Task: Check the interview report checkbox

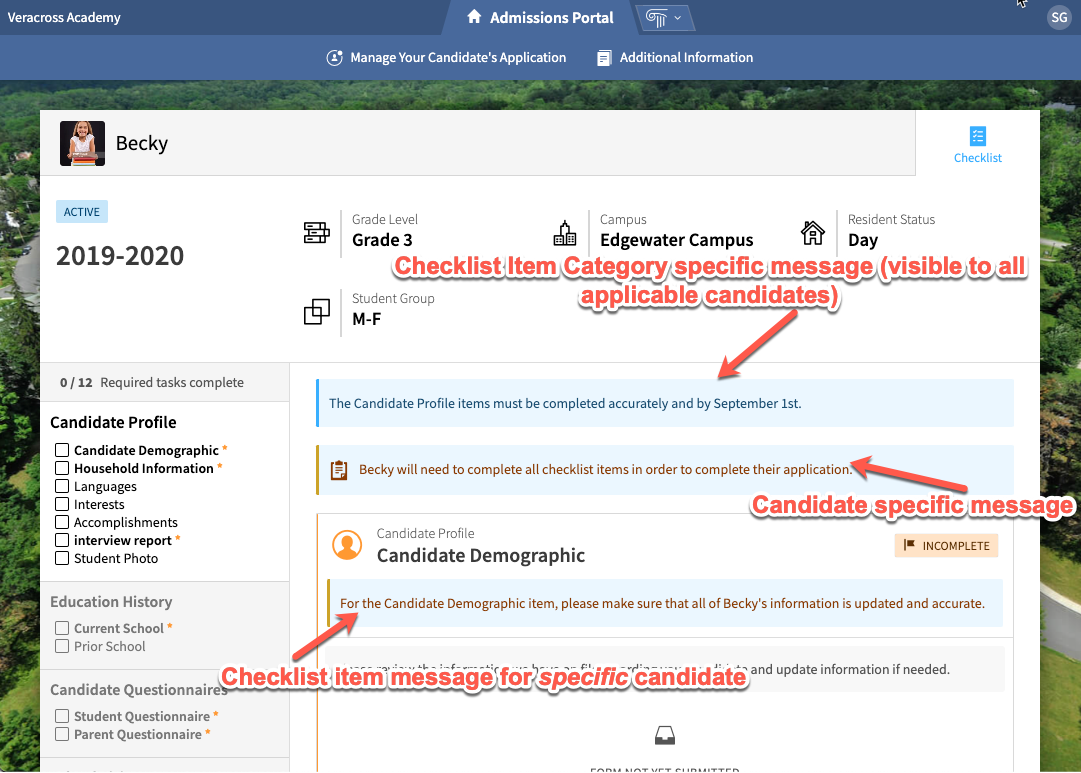Action: pyautogui.click(x=61, y=540)
